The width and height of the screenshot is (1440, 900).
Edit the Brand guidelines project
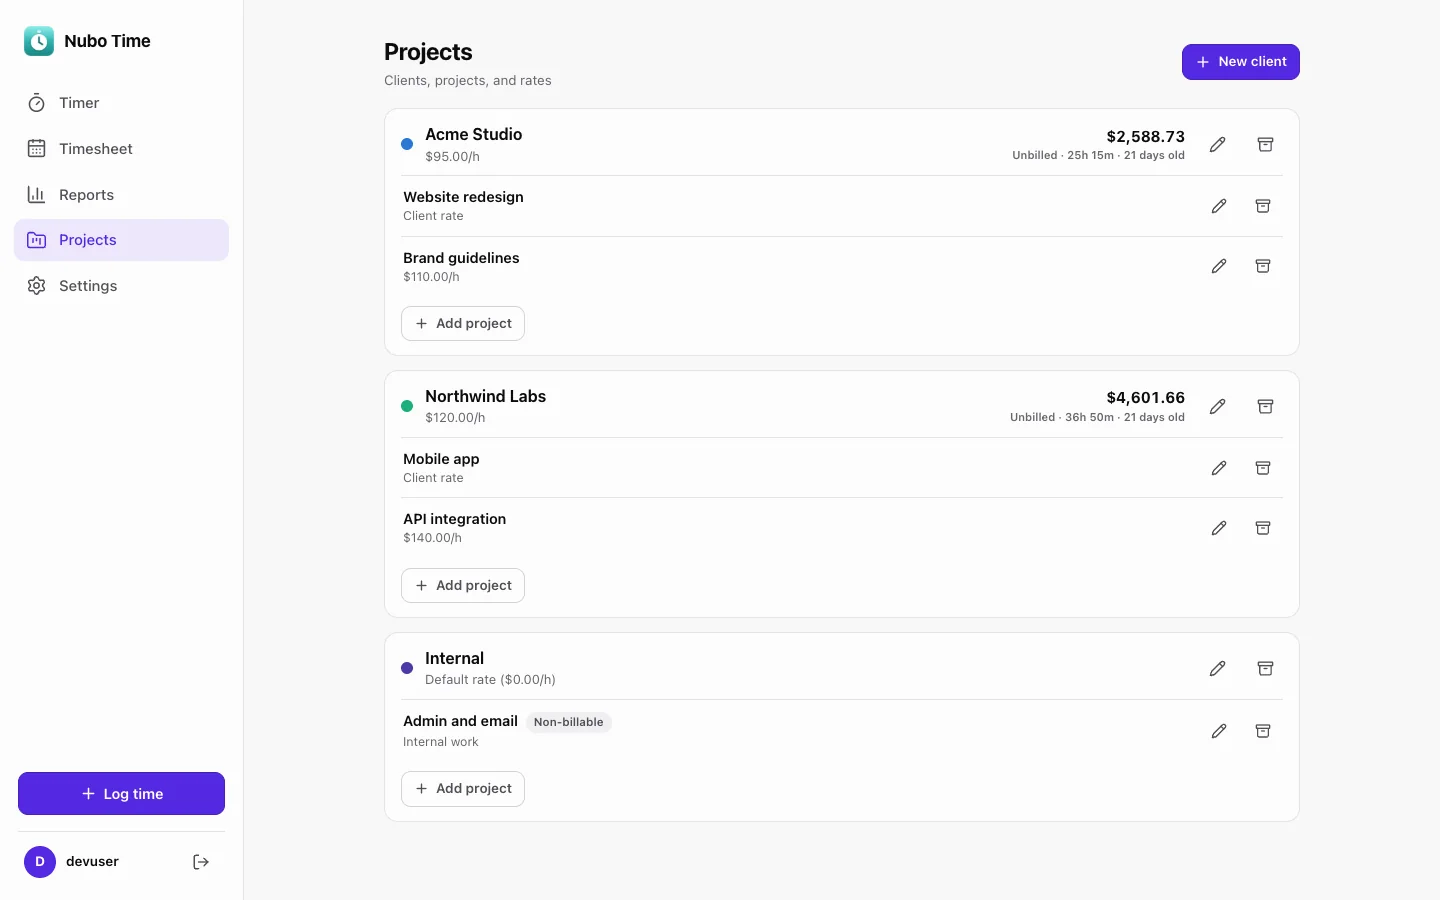coord(1219,266)
